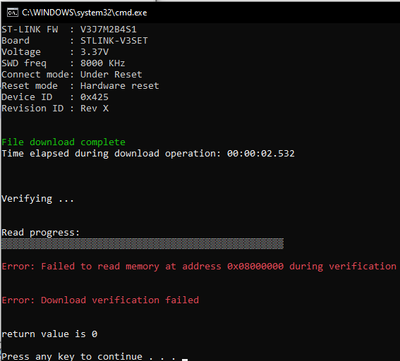Click the 'Verifying ...' line
The width and height of the screenshot is (400, 361).
point(38,199)
